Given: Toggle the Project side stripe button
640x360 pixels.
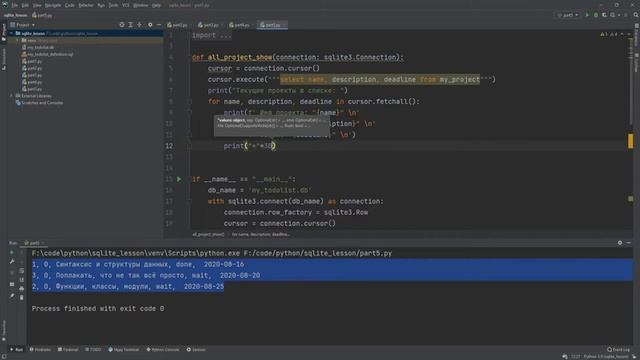Looking at the screenshot, I should (x=4, y=32).
